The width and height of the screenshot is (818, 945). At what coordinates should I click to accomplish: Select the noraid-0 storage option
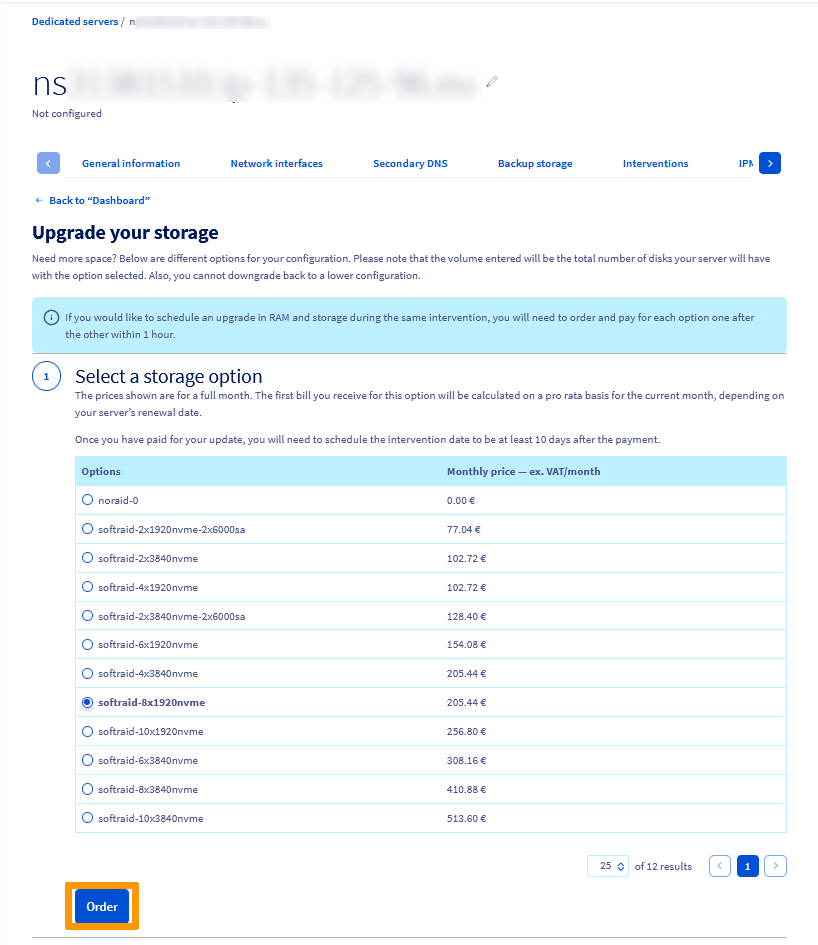pyautogui.click(x=87, y=500)
